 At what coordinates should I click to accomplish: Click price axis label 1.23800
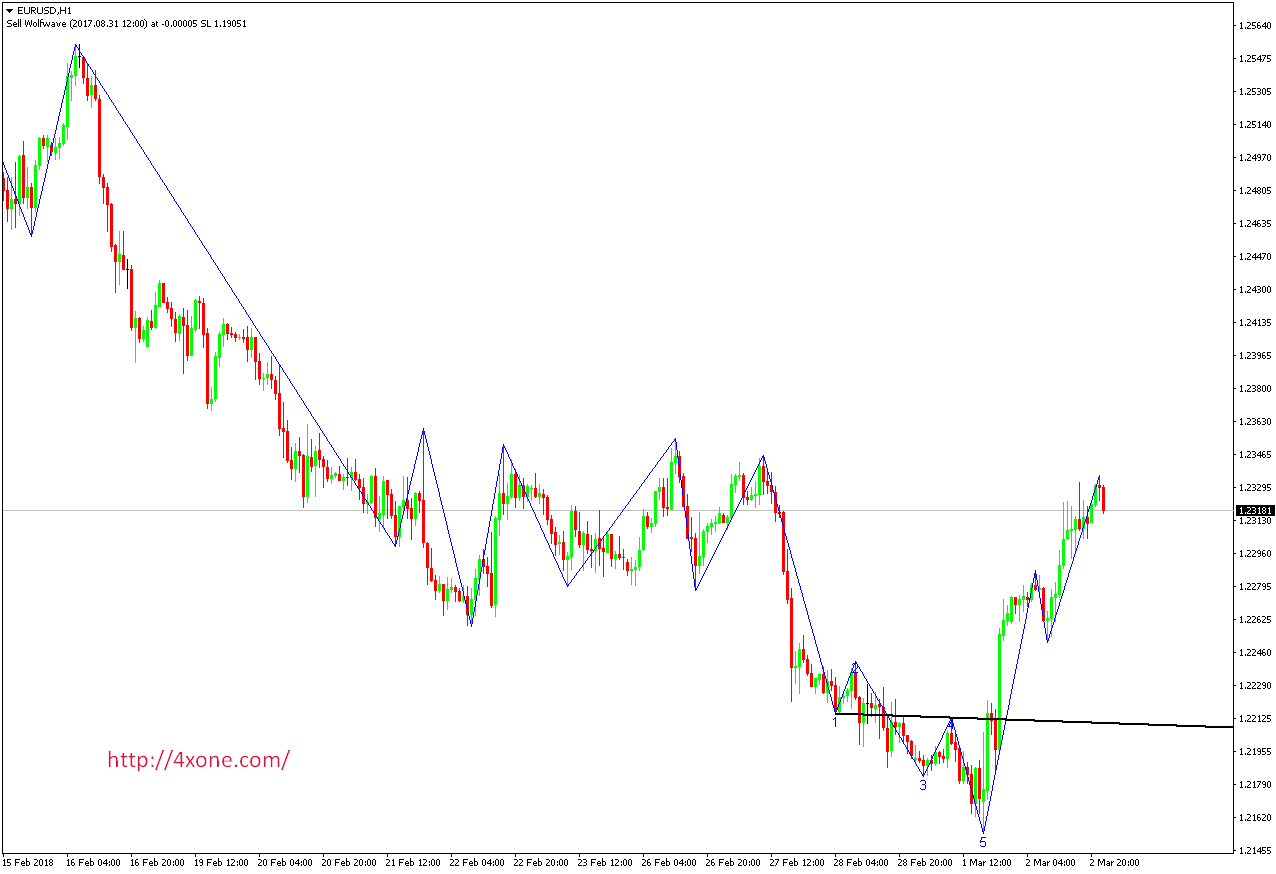(x=1255, y=388)
